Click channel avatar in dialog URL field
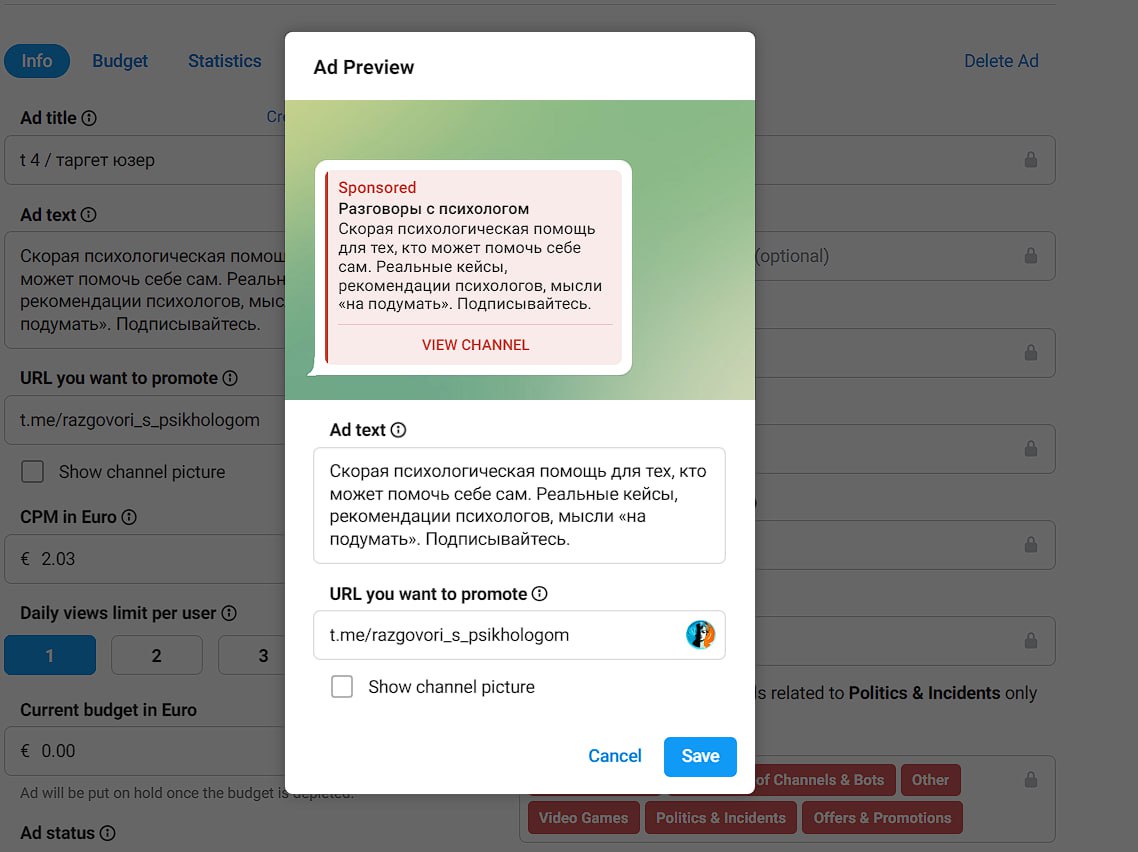This screenshot has height=852, width=1138. [x=700, y=635]
